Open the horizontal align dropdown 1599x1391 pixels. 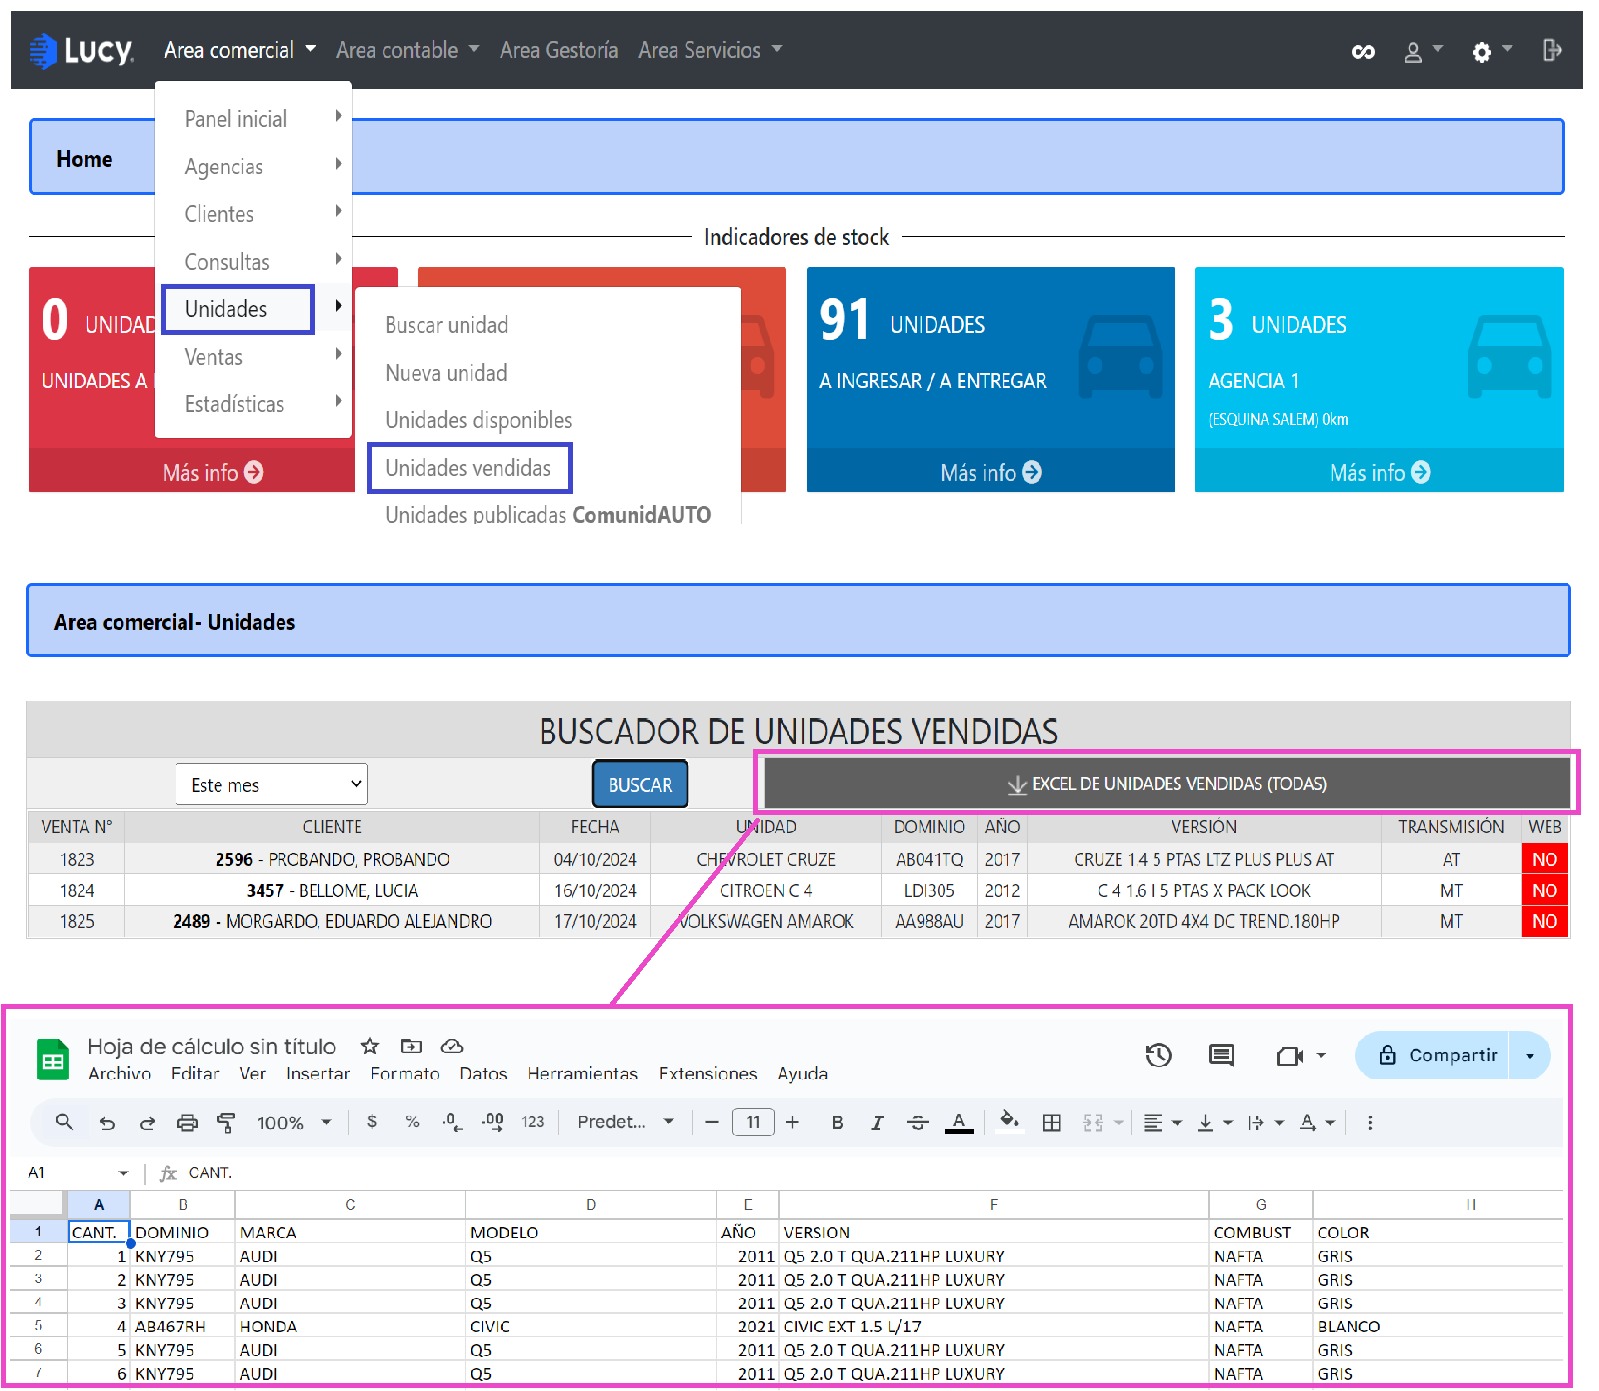[1162, 1123]
